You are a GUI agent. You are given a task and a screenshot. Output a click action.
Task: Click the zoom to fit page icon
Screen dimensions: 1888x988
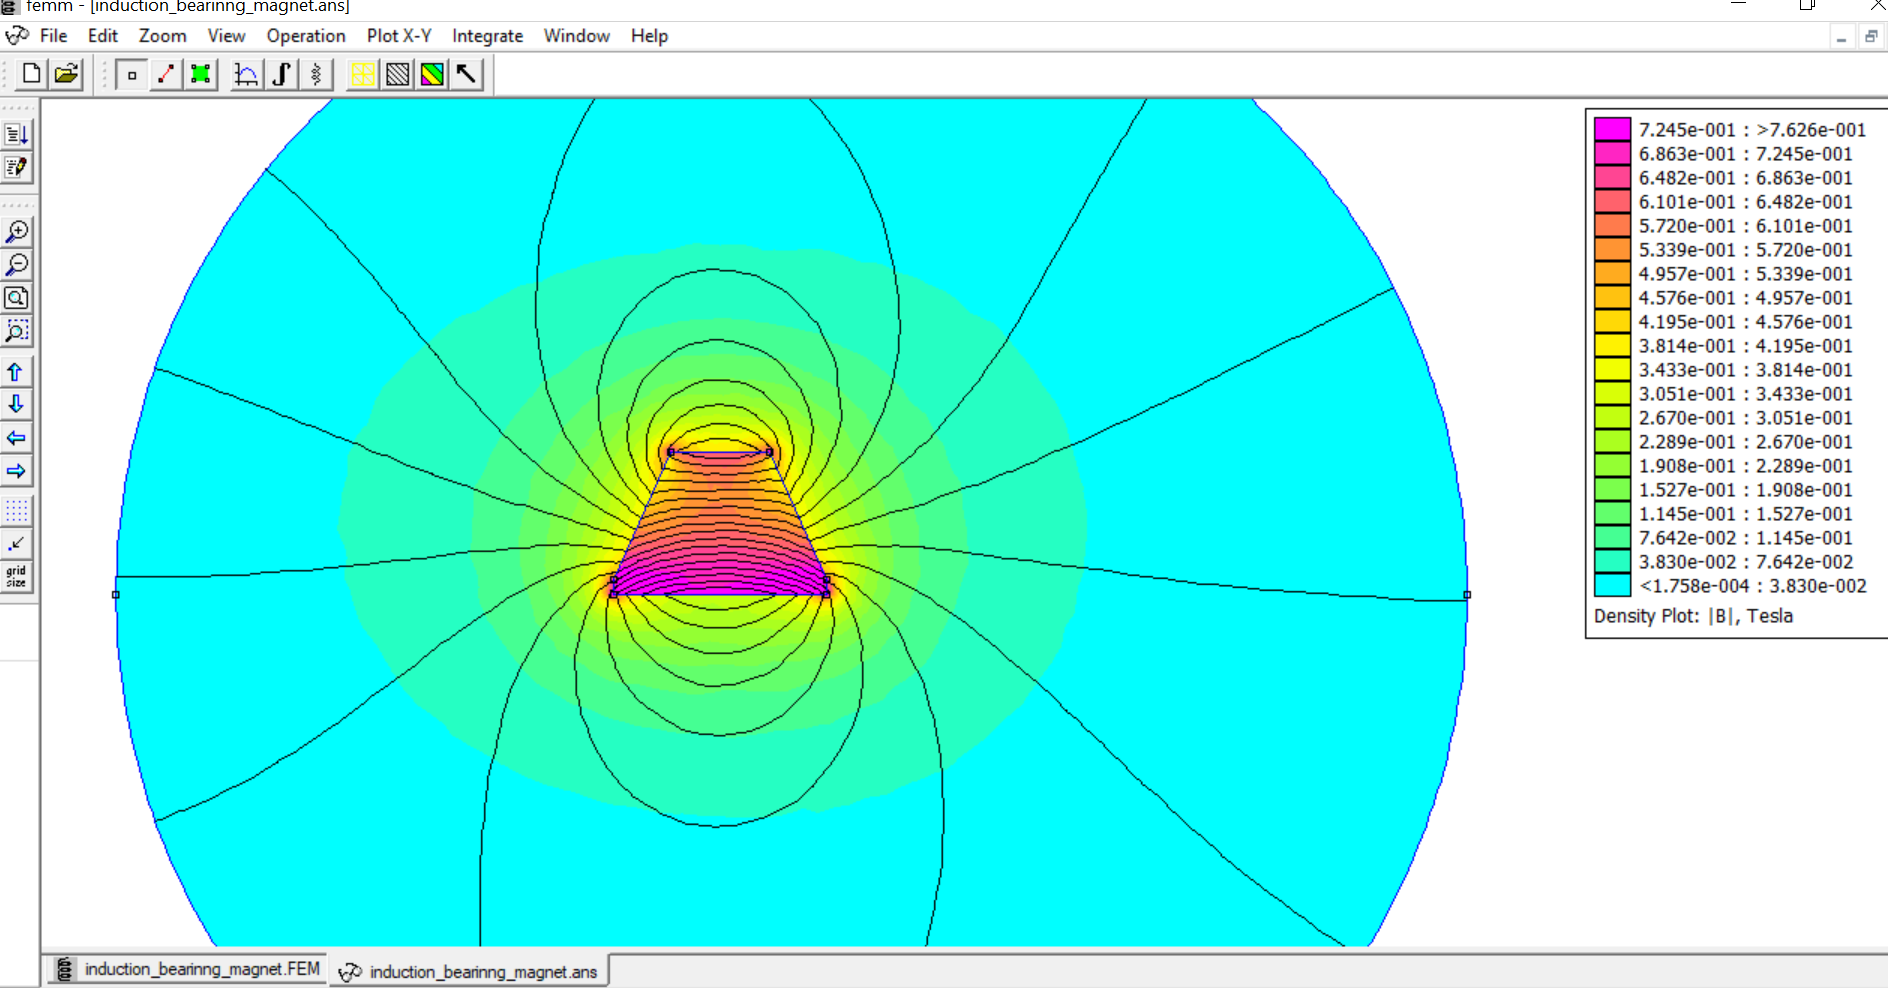17,298
